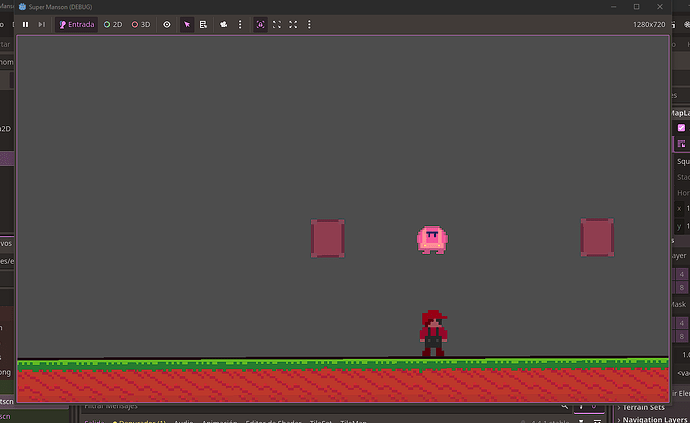Open the list select tool
The height and width of the screenshot is (423, 690).
pyautogui.click(x=203, y=25)
